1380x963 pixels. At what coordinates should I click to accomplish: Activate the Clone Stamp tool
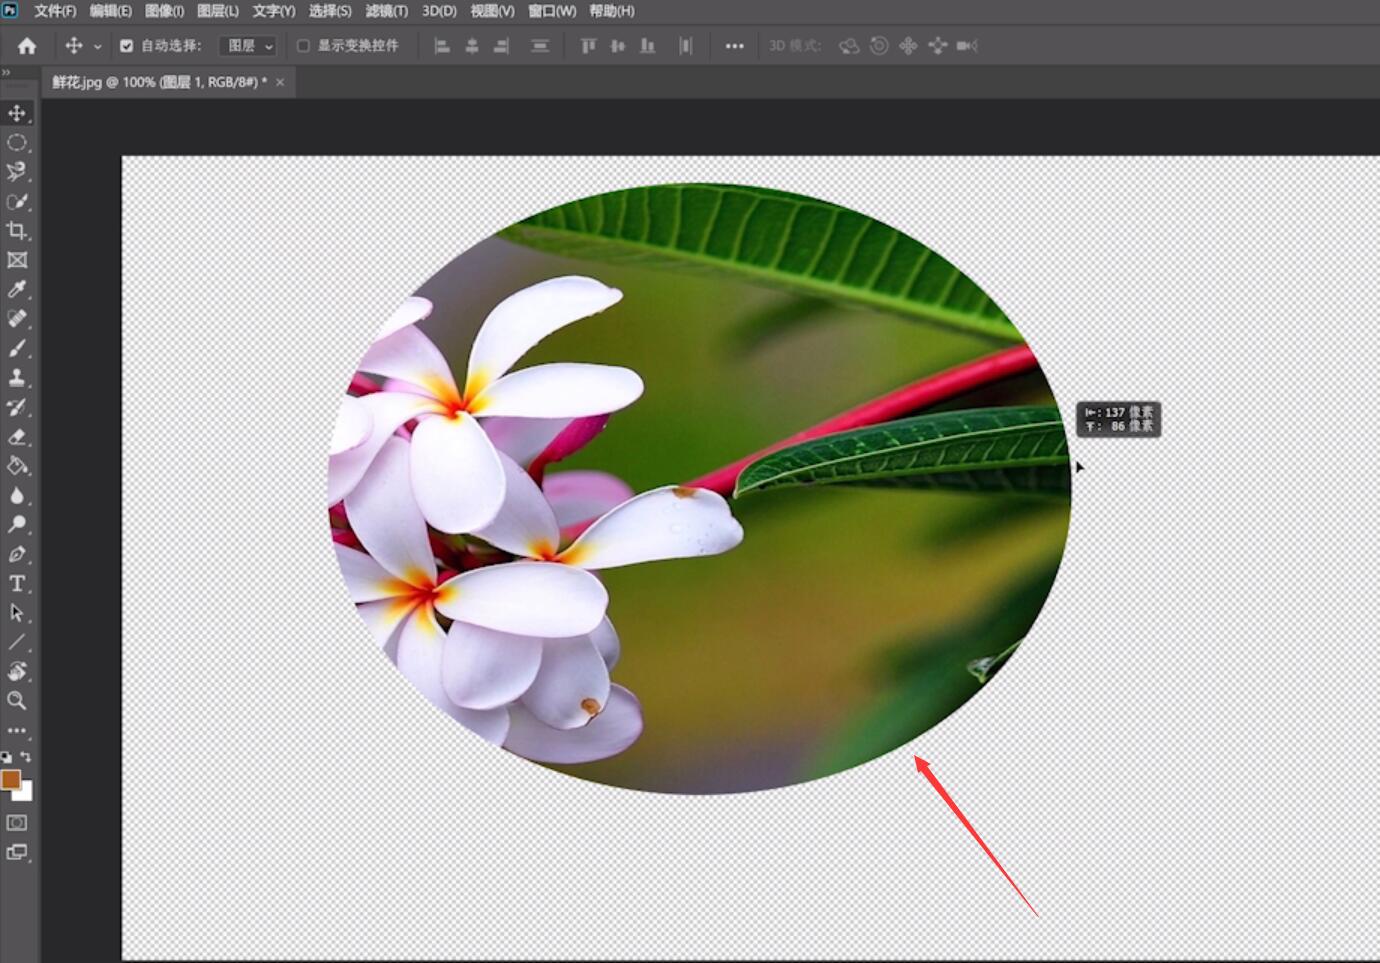(x=17, y=377)
